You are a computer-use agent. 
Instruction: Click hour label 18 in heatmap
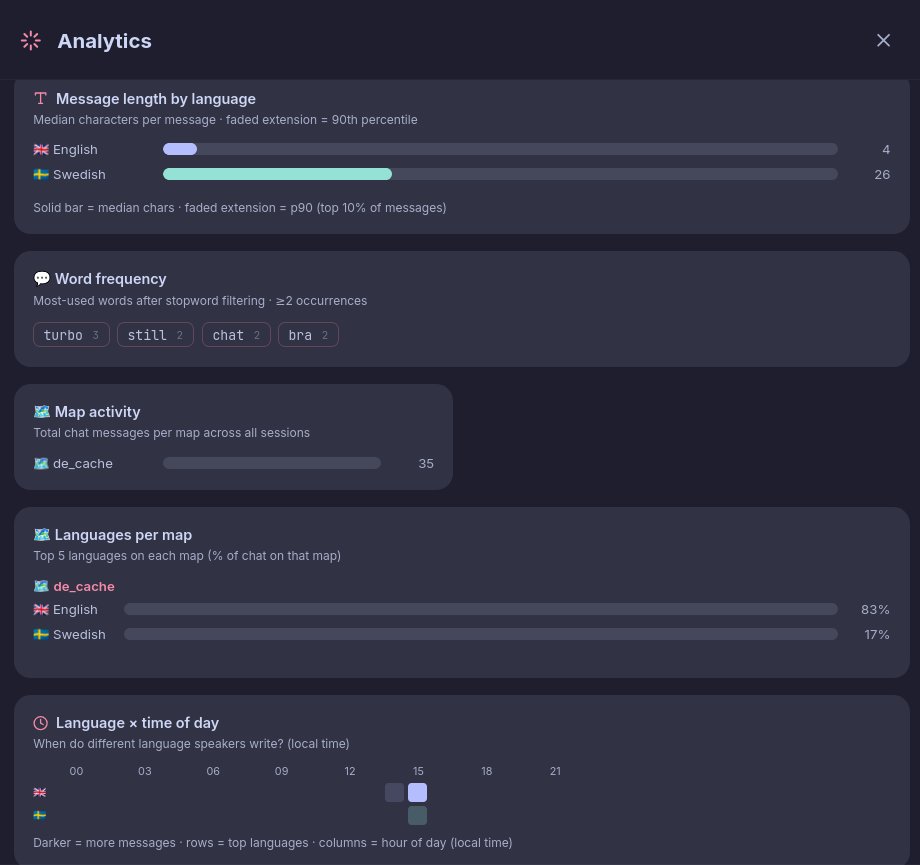(486, 771)
